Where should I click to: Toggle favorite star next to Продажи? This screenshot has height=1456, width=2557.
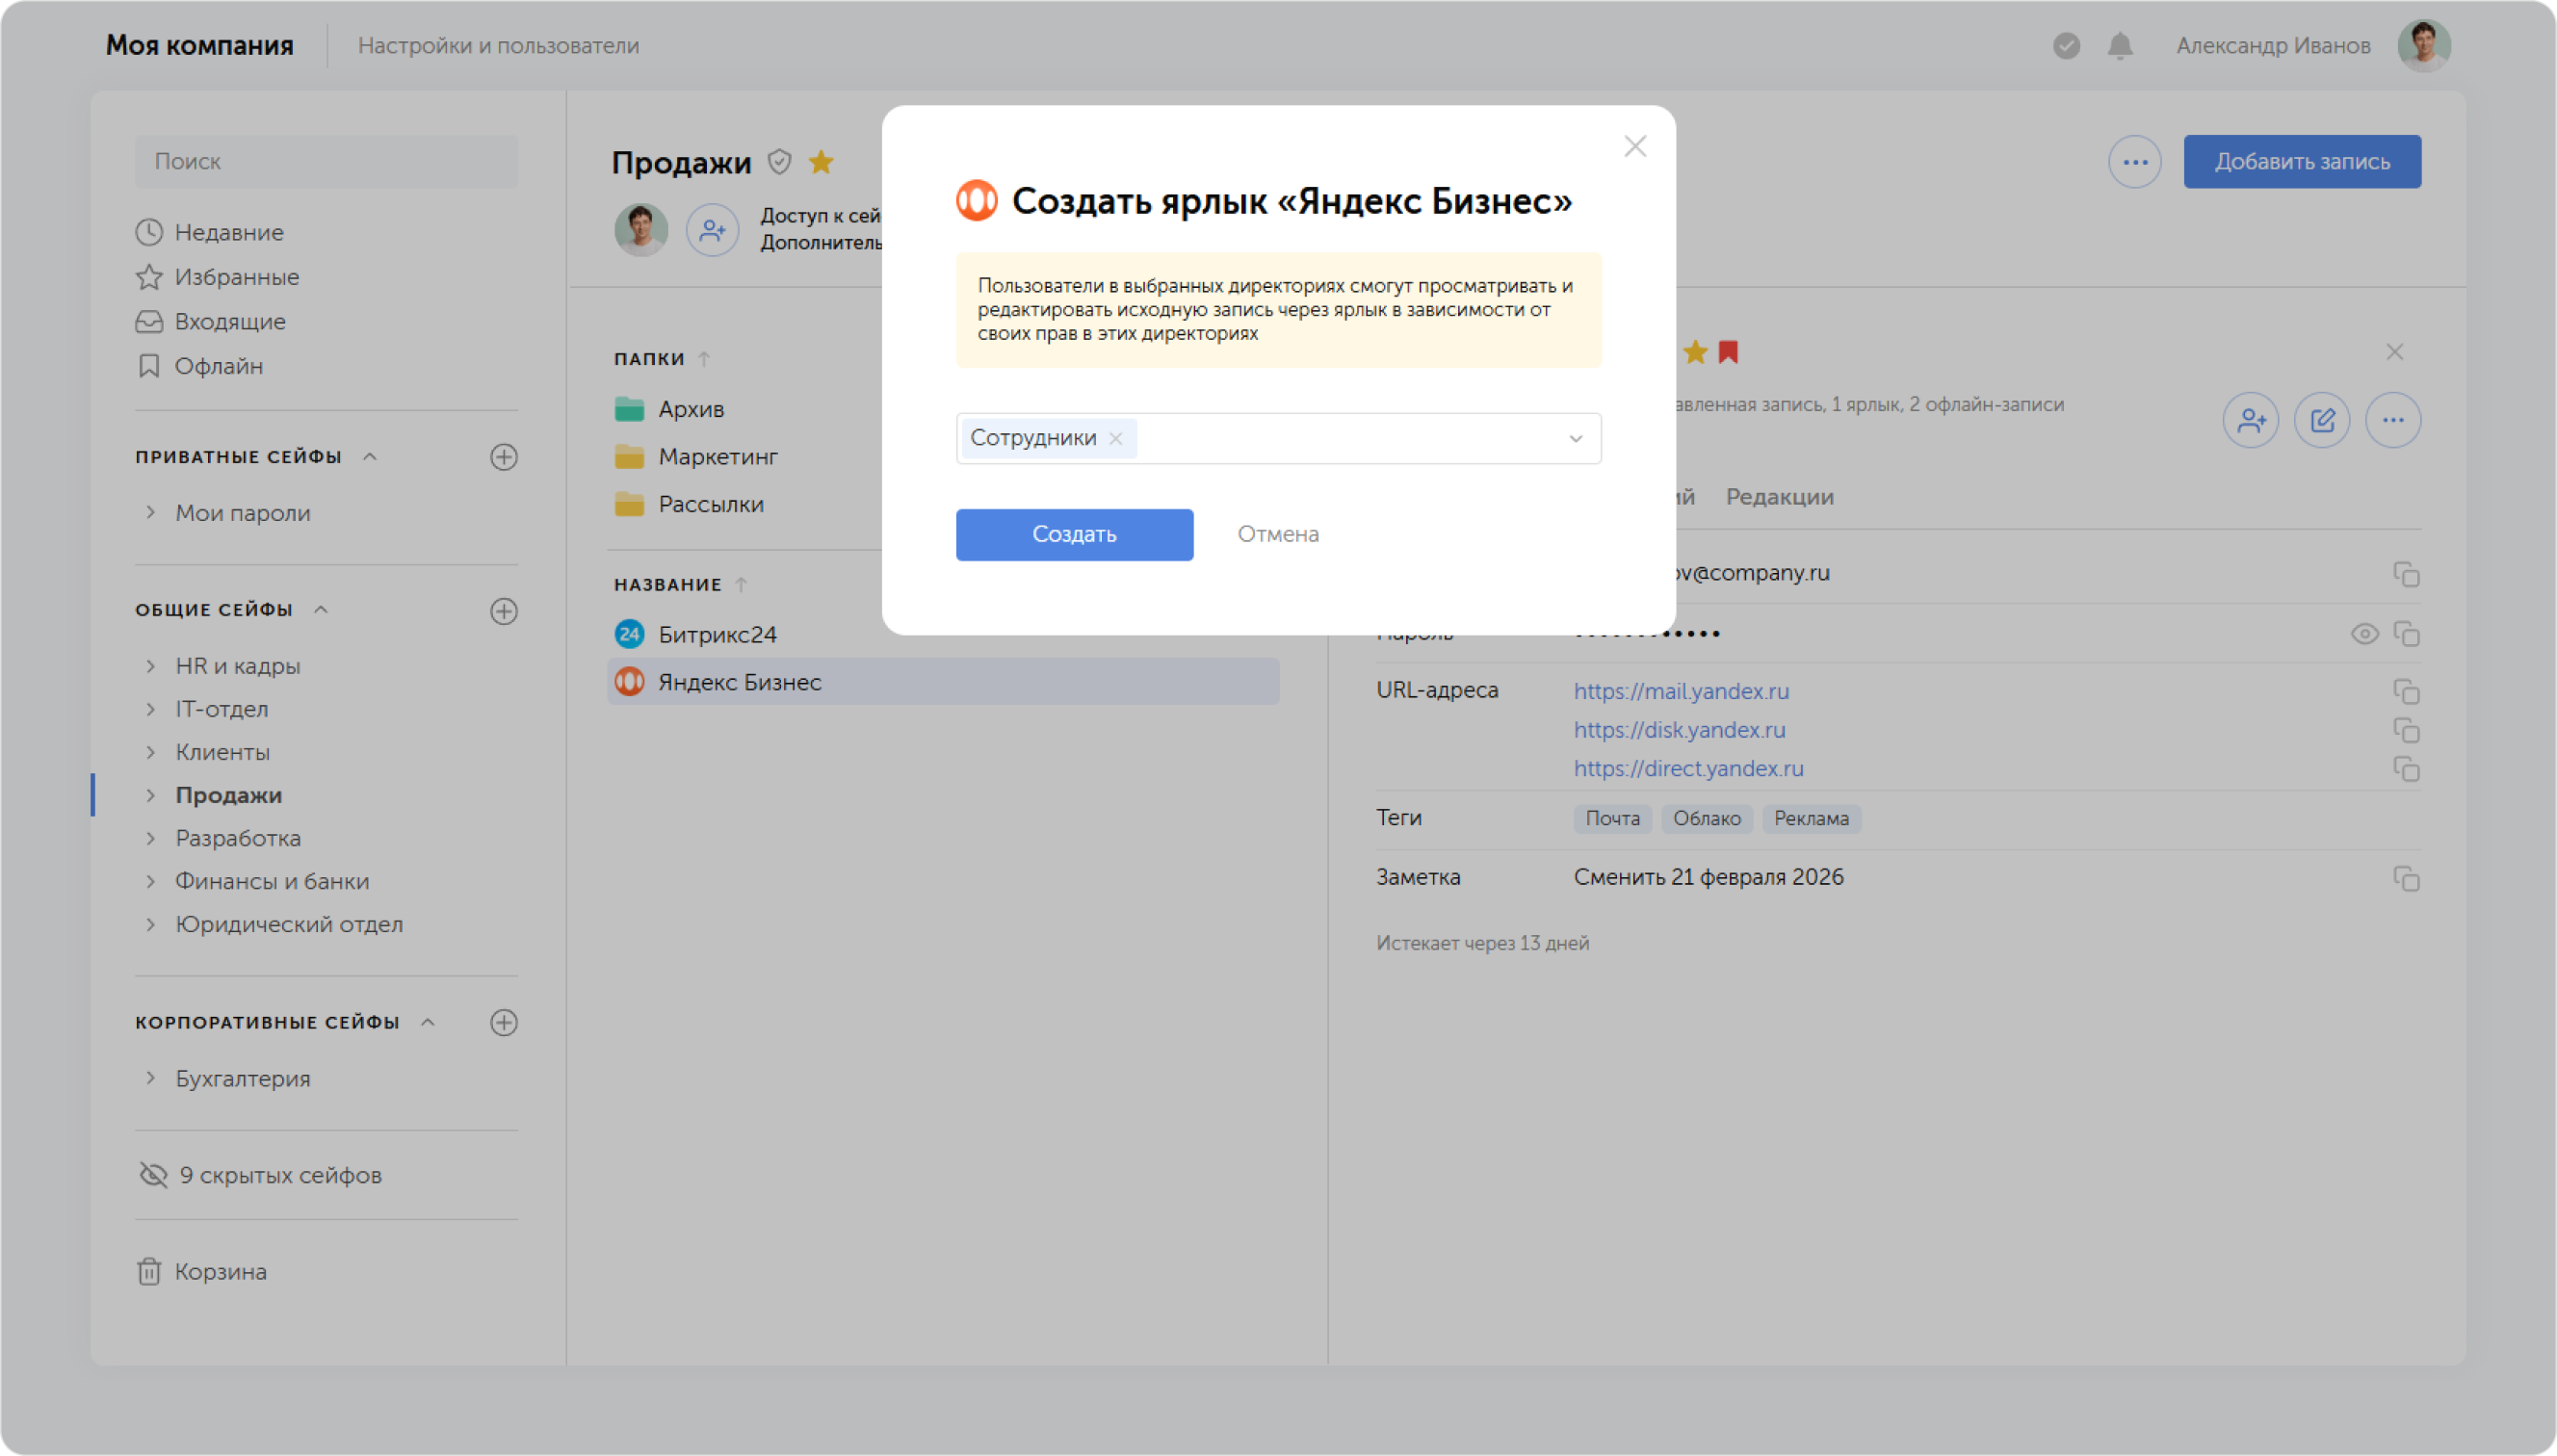coord(821,162)
